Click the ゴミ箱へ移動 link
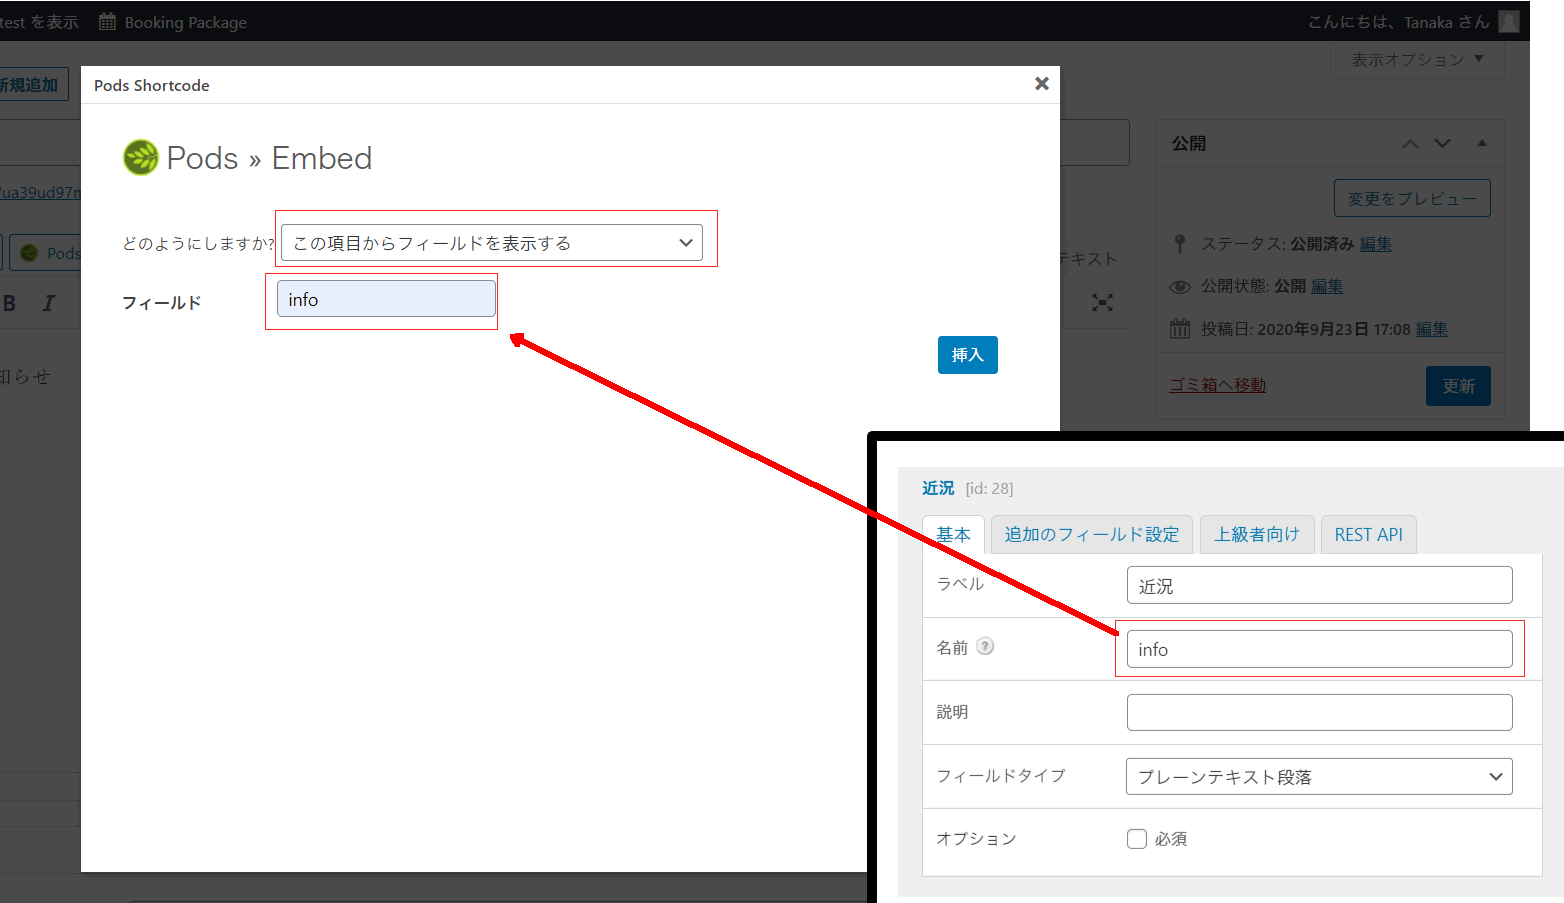1564x903 pixels. (1216, 384)
